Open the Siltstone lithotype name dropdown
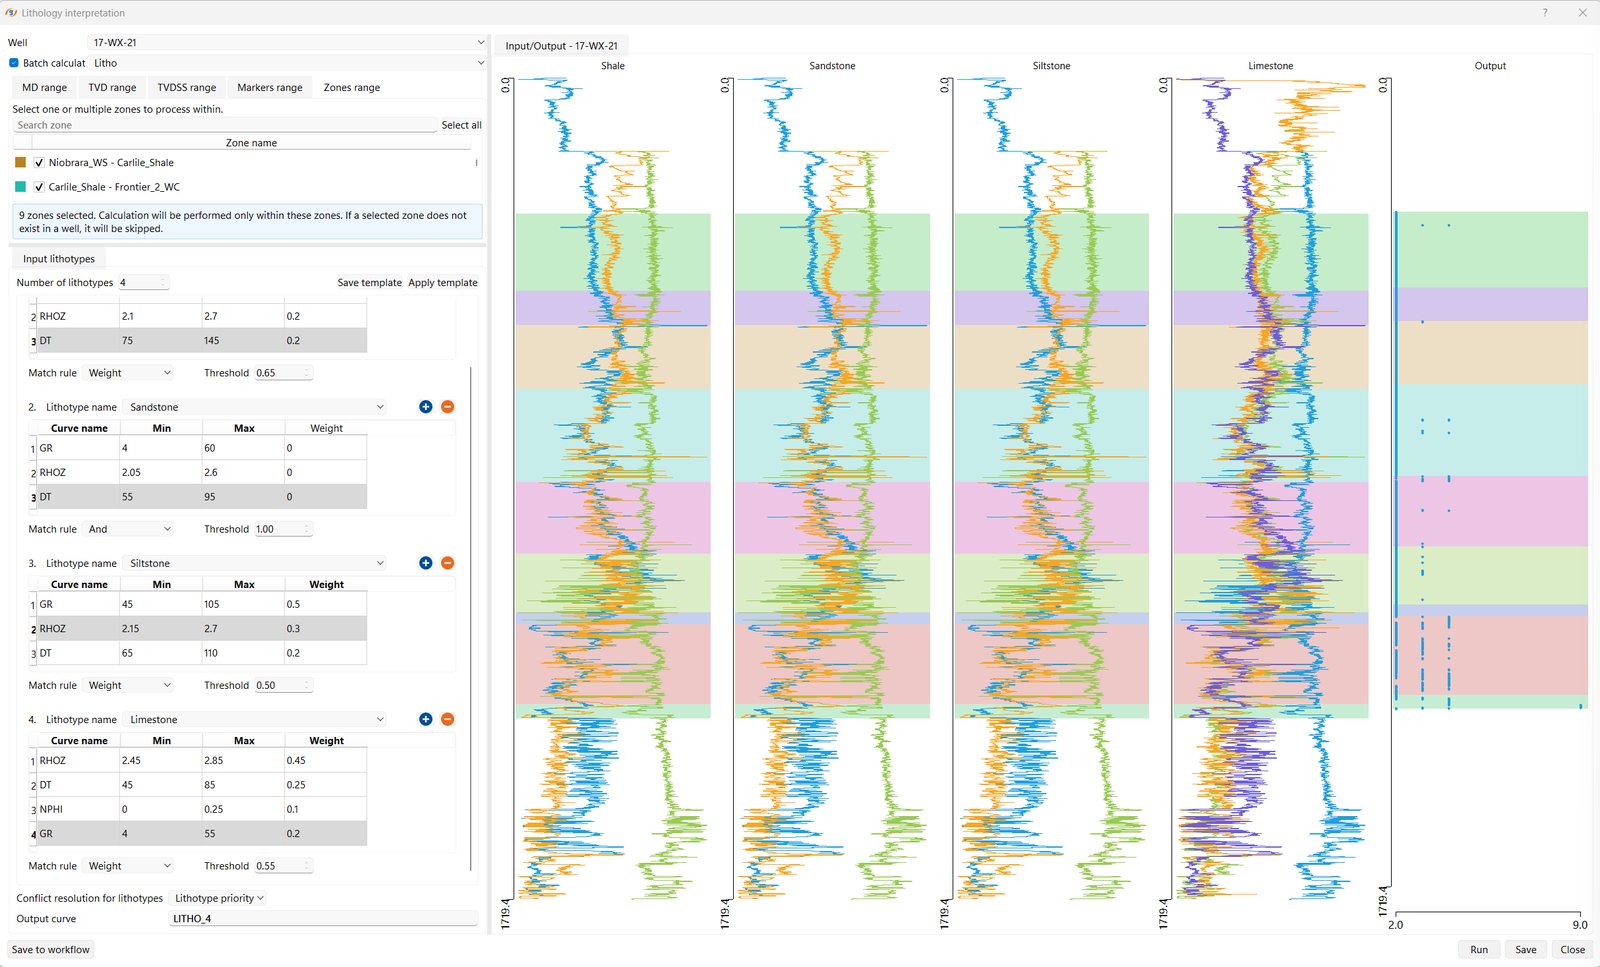Image resolution: width=1600 pixels, height=967 pixels. (255, 563)
